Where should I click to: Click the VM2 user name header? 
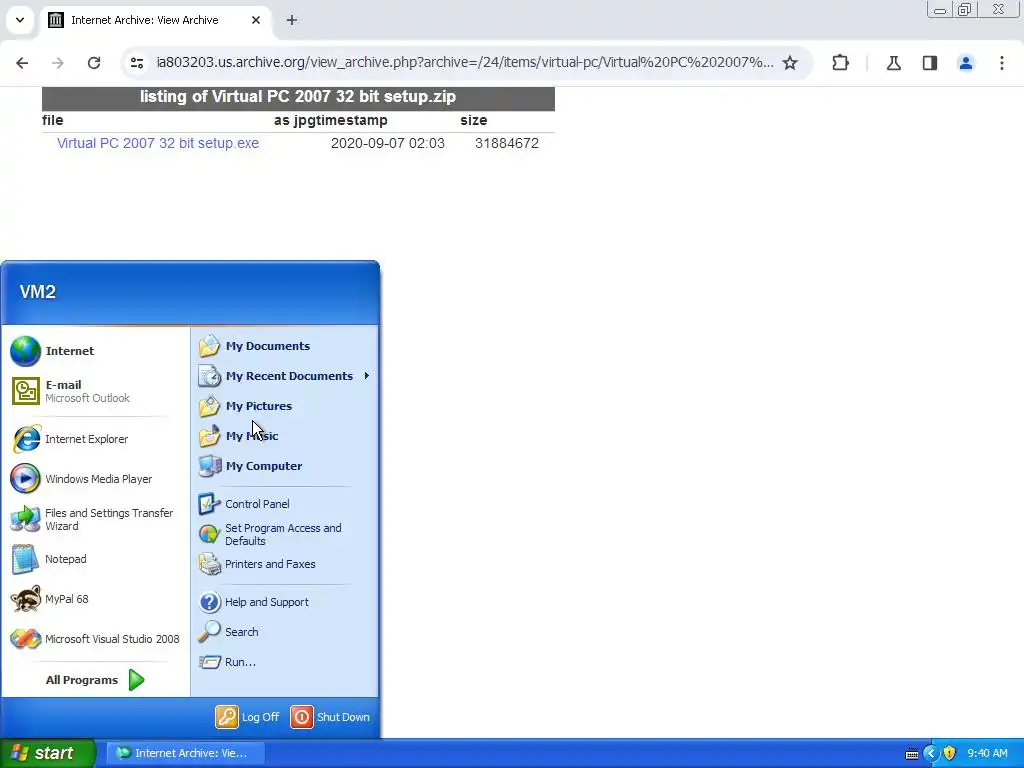pos(38,291)
